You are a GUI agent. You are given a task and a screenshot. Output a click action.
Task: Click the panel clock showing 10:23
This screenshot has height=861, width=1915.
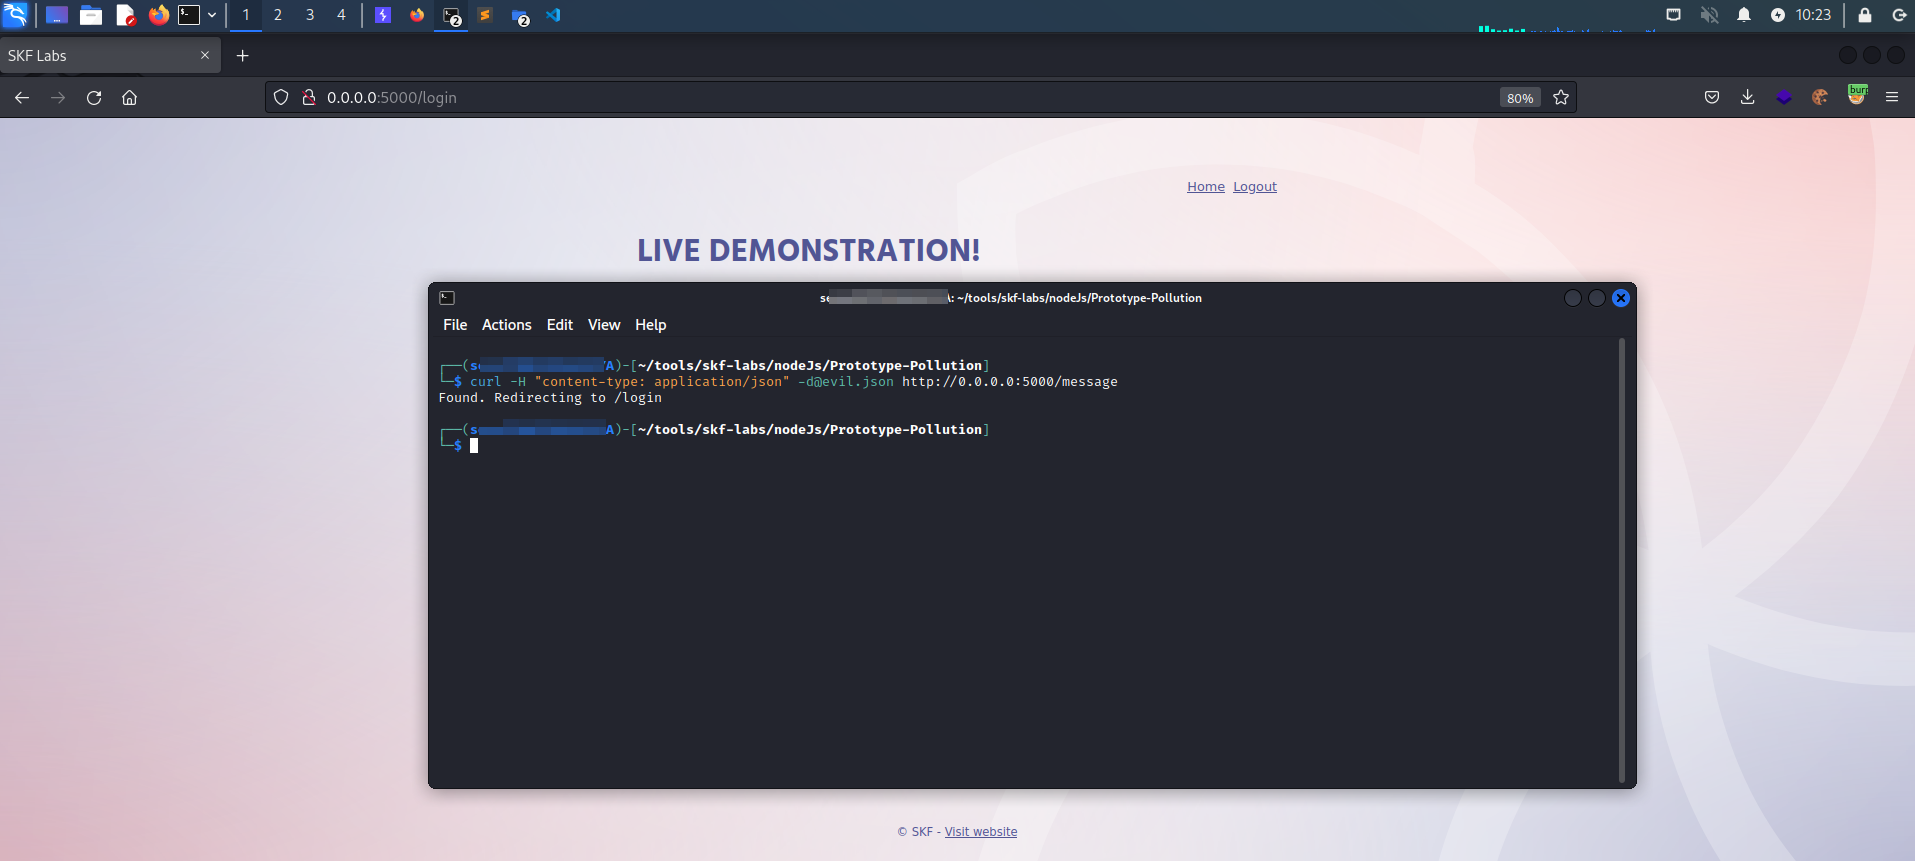[x=1813, y=15]
